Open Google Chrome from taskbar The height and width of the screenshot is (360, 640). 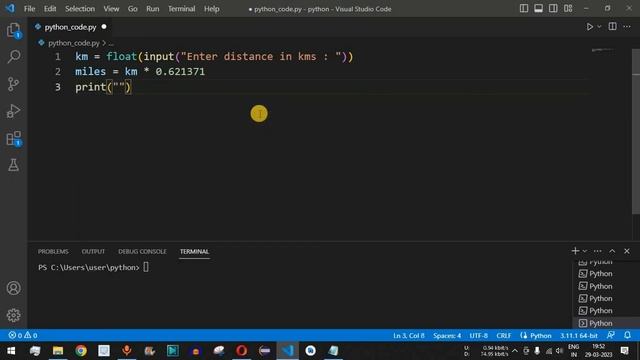pyautogui.click(x=81, y=351)
